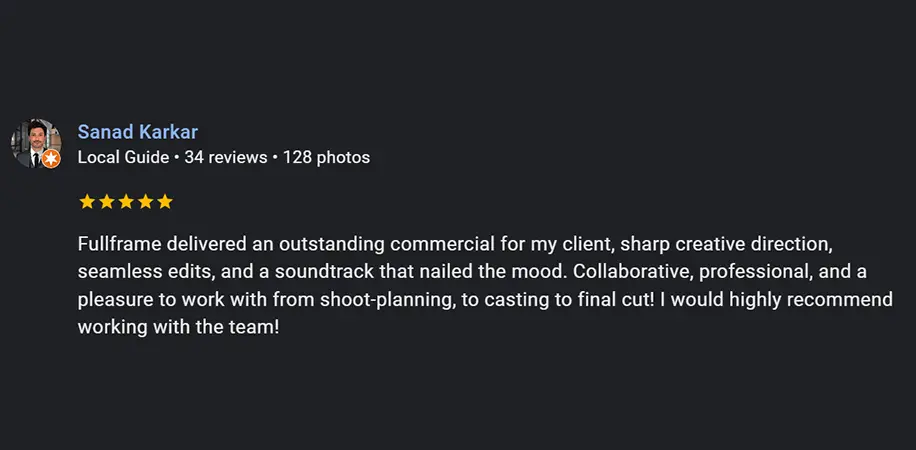
Task: View the 128 photos link
Action: click(326, 157)
